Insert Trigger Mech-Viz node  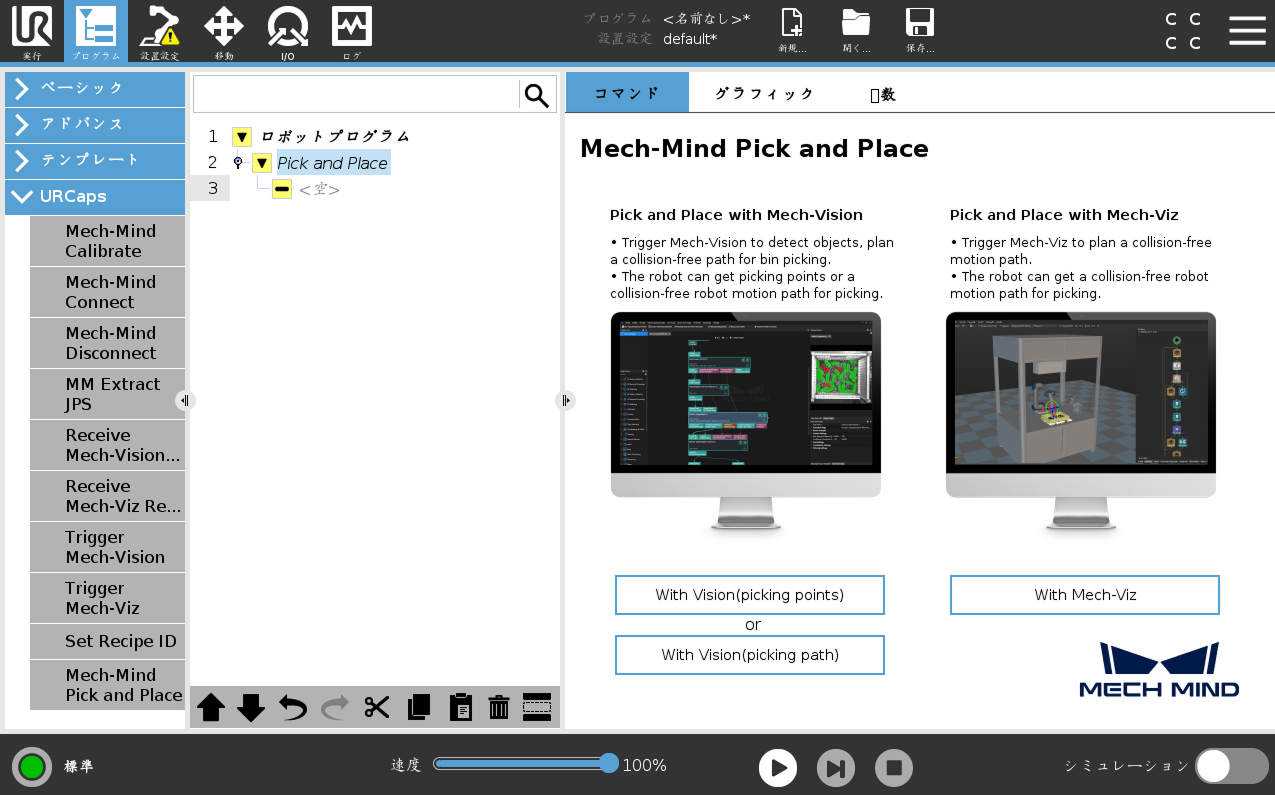coord(107,598)
